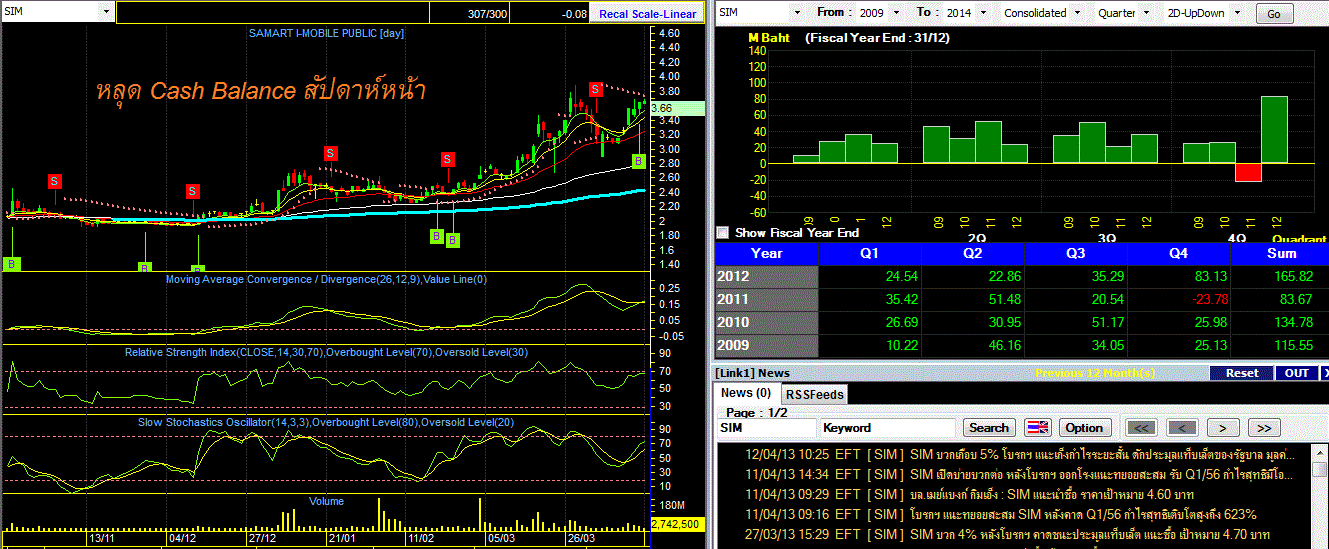Click the tallest green bar in earnings chart
Viewport: 1329px width, 549px height.
coord(1274,129)
